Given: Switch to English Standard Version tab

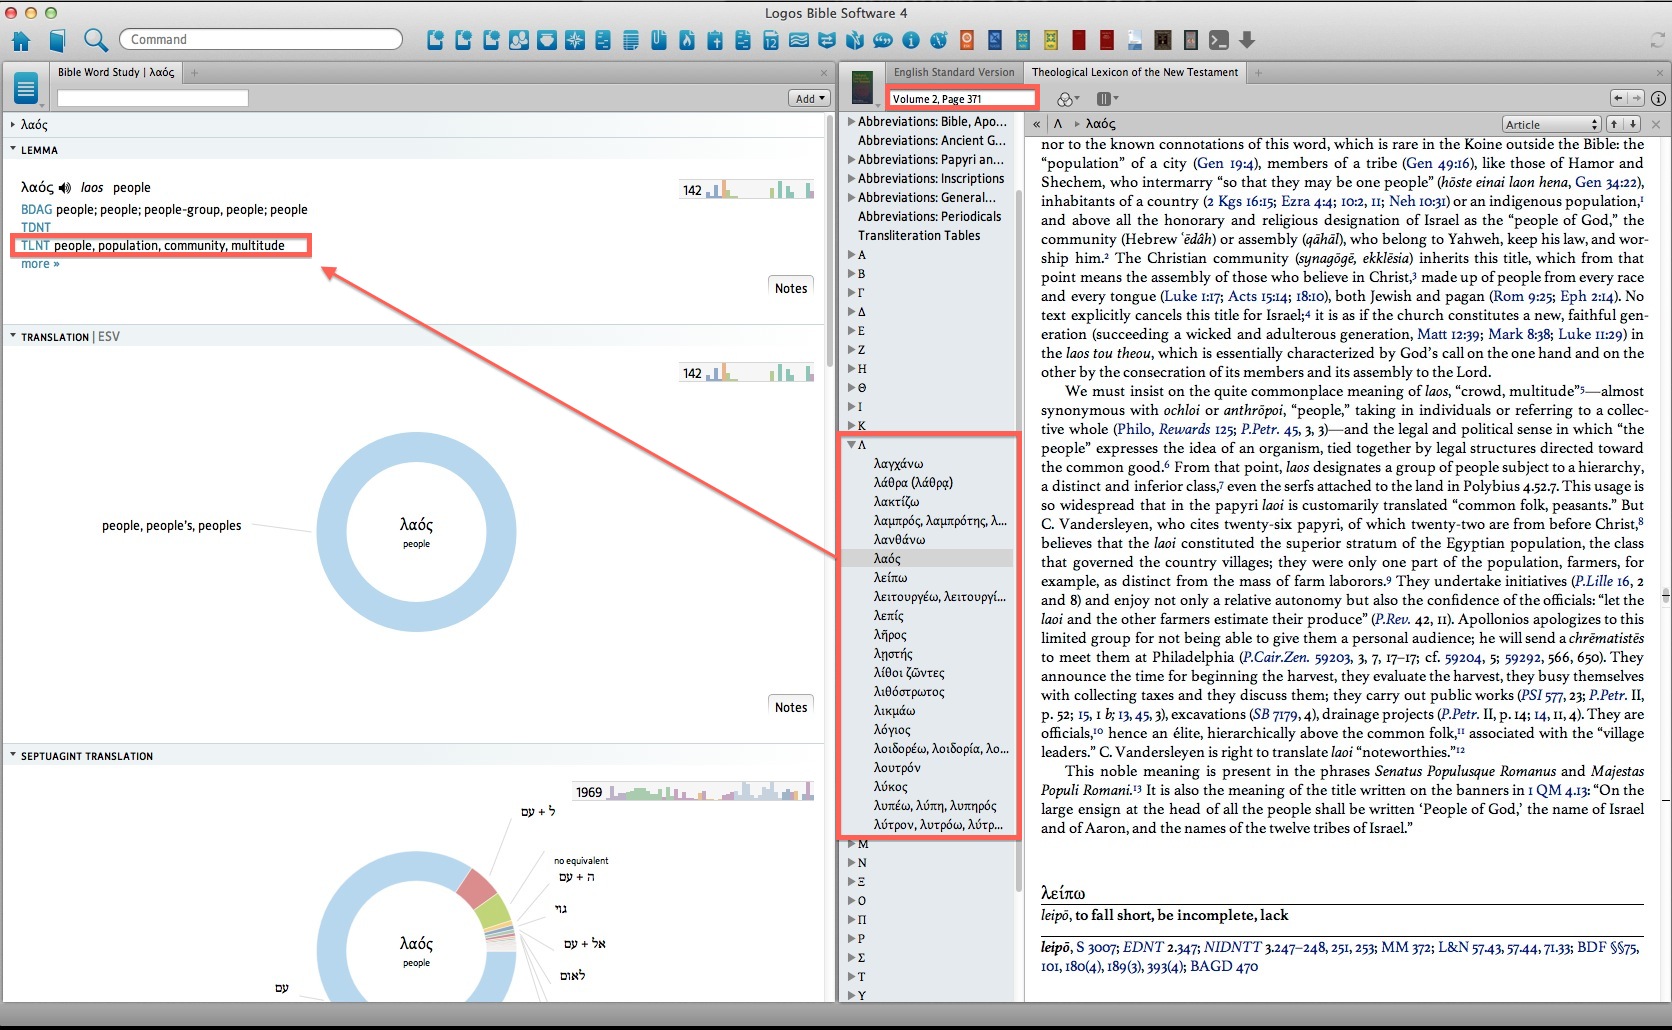Looking at the screenshot, I should pyautogui.click(x=954, y=72).
